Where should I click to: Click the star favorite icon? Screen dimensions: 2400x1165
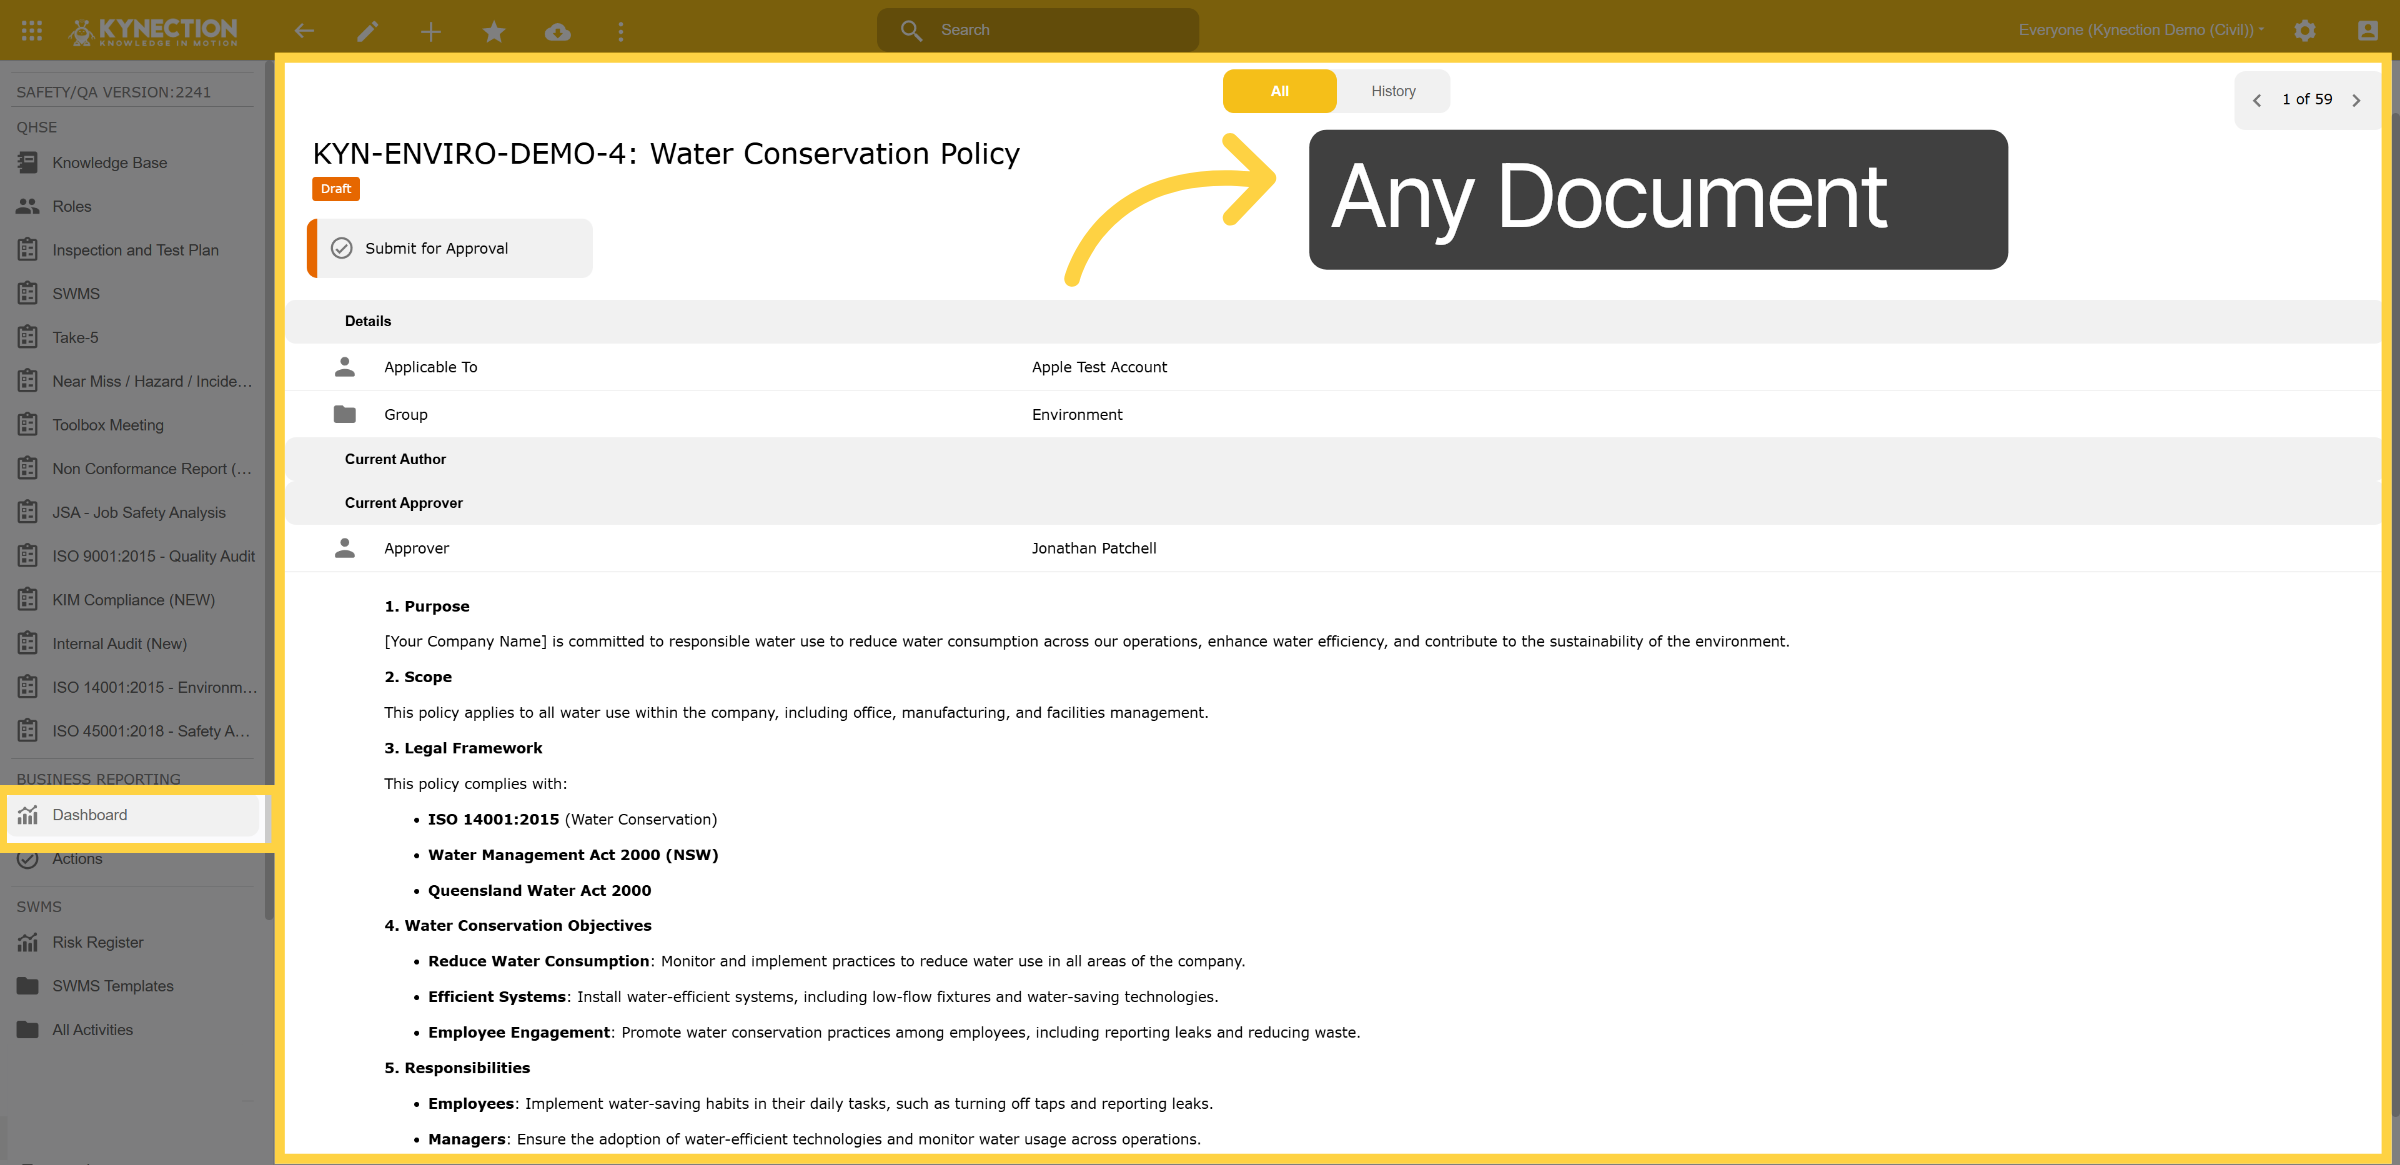494,31
